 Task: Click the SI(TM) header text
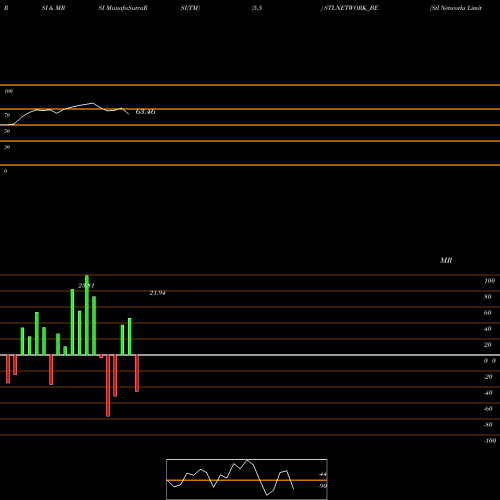[x=190, y=8]
